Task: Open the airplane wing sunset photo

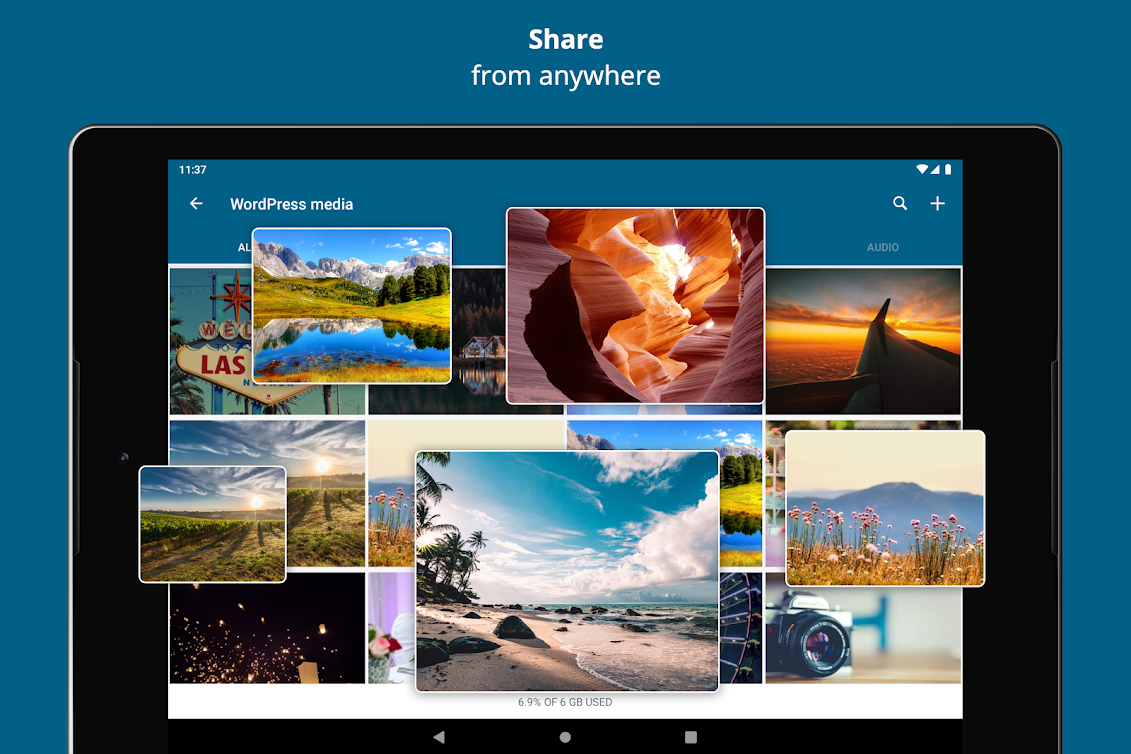Action: coord(863,340)
